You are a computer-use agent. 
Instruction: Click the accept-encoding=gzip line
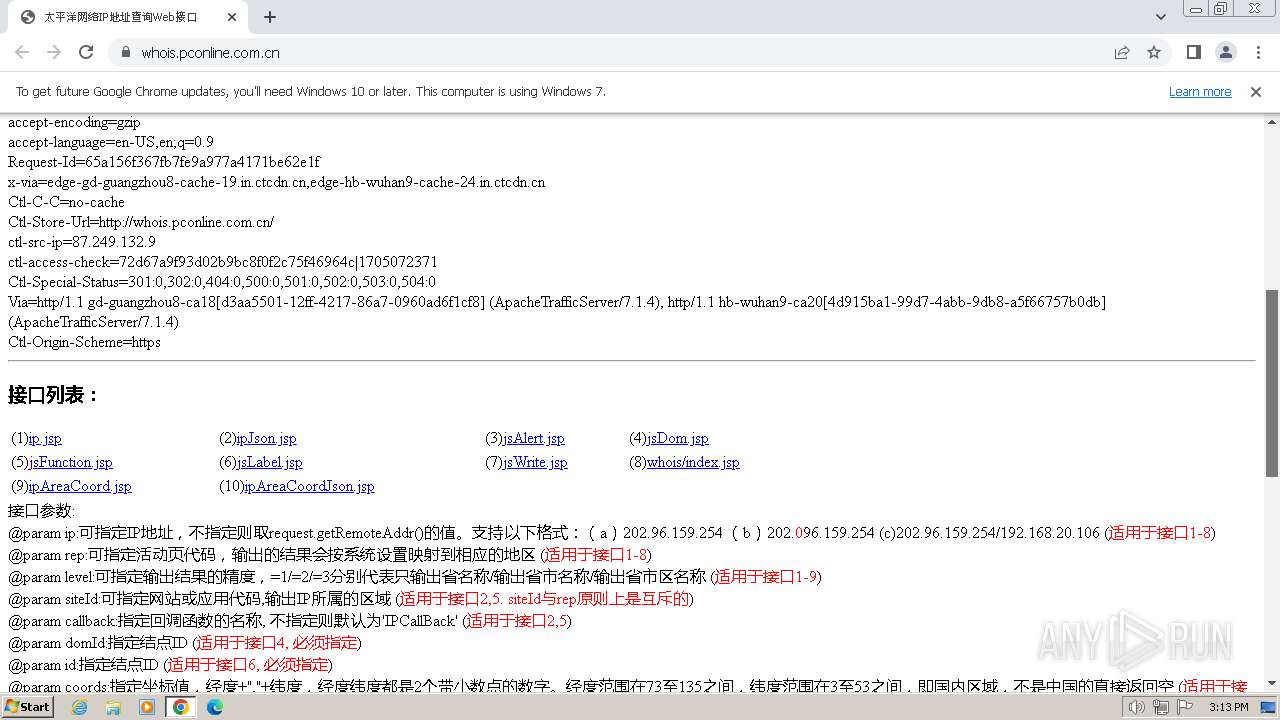click(74, 122)
